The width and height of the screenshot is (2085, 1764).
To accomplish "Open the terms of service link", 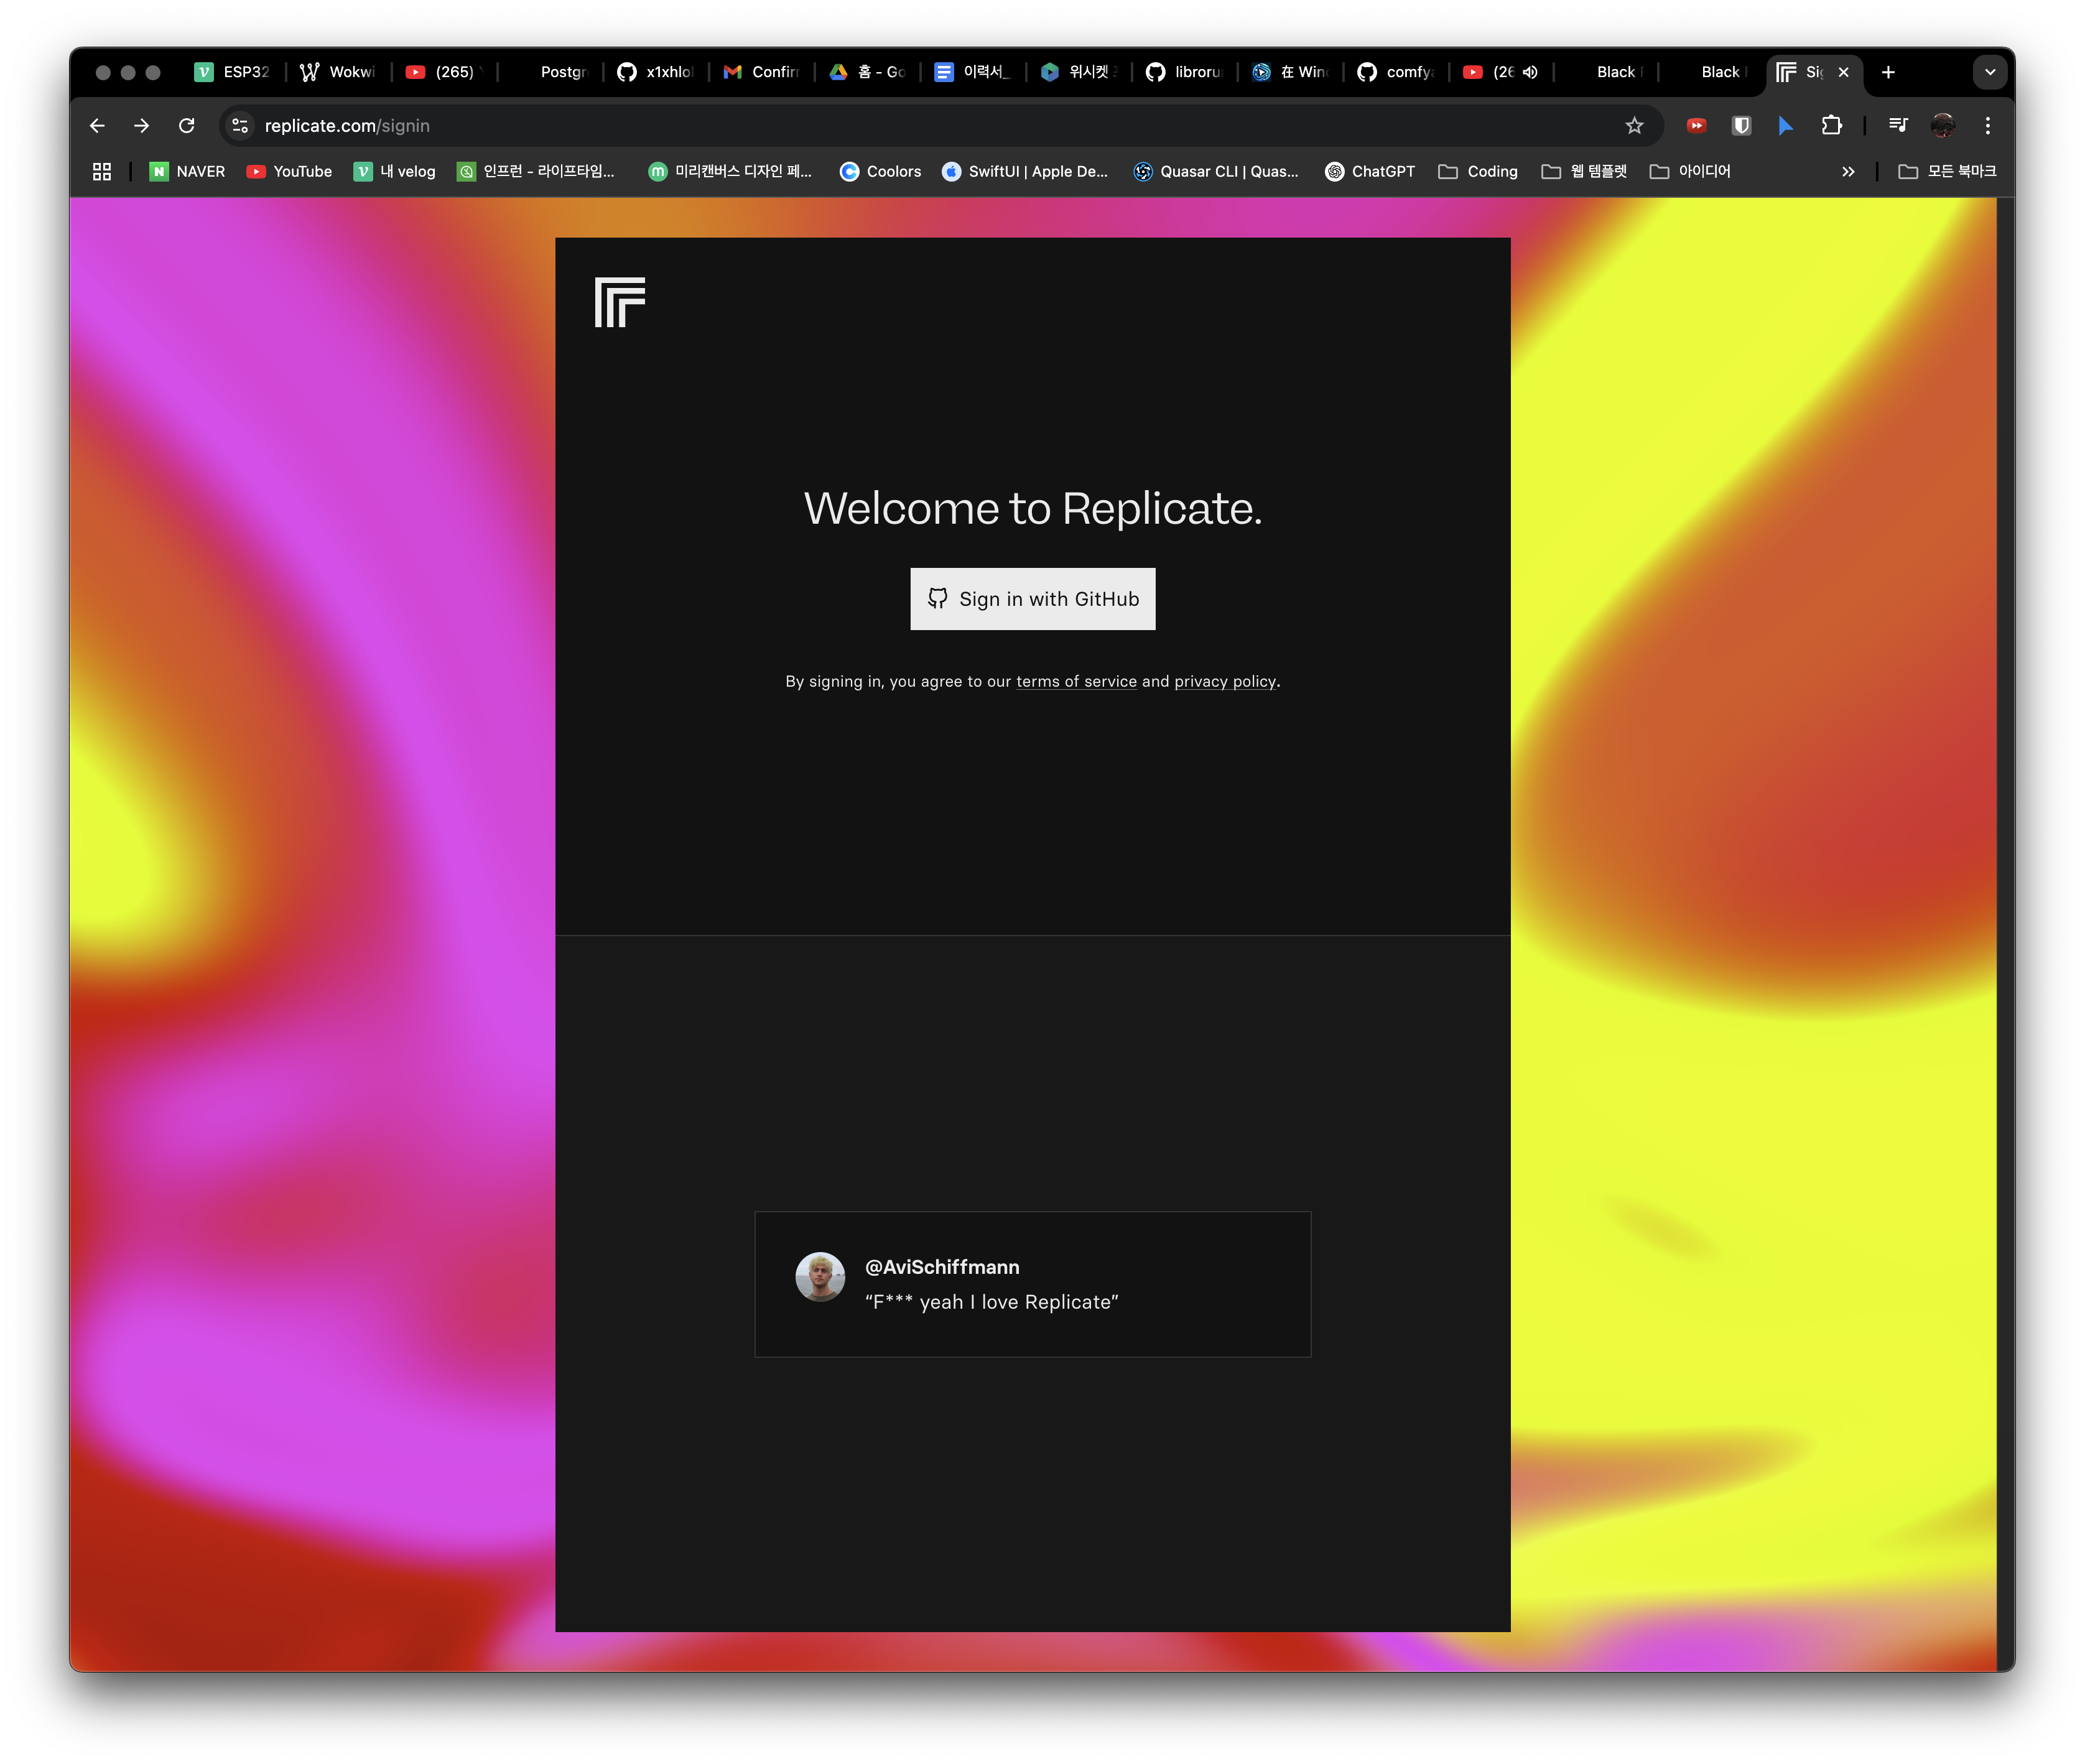I will pos(1076,681).
